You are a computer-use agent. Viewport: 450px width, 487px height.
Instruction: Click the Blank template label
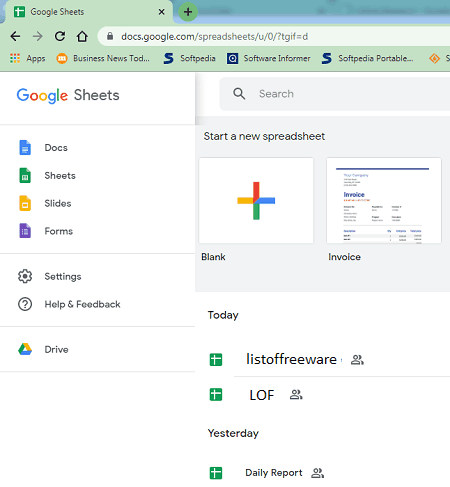pyautogui.click(x=213, y=257)
